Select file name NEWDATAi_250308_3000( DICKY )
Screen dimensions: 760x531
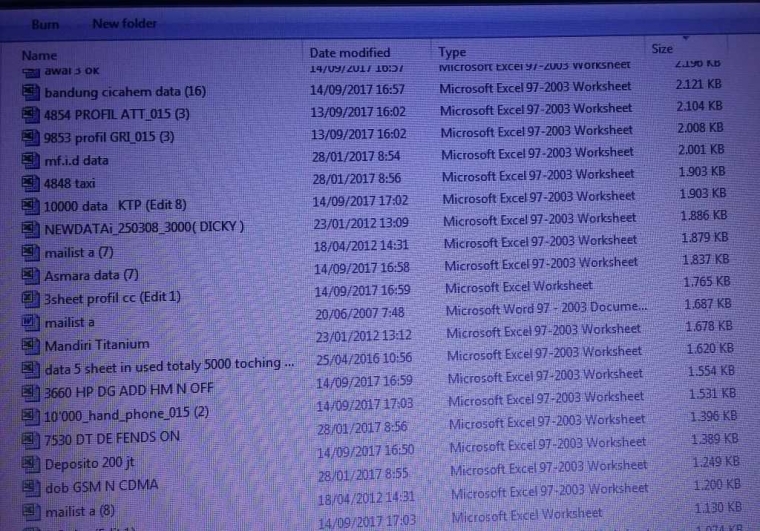click(144, 227)
